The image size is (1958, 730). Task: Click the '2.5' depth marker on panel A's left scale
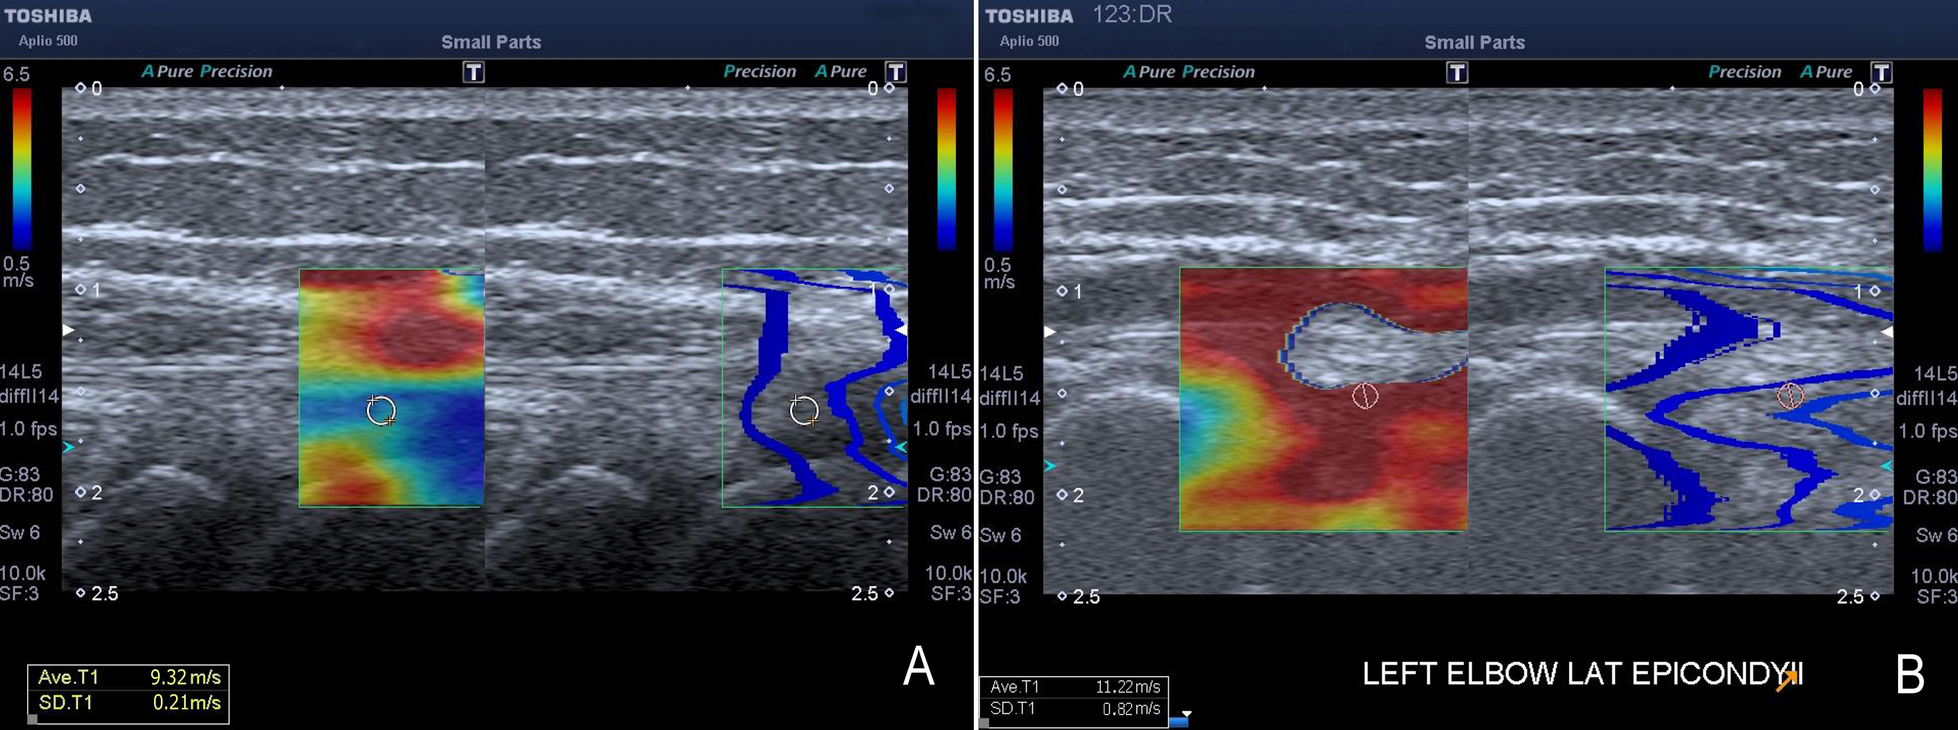(105, 594)
